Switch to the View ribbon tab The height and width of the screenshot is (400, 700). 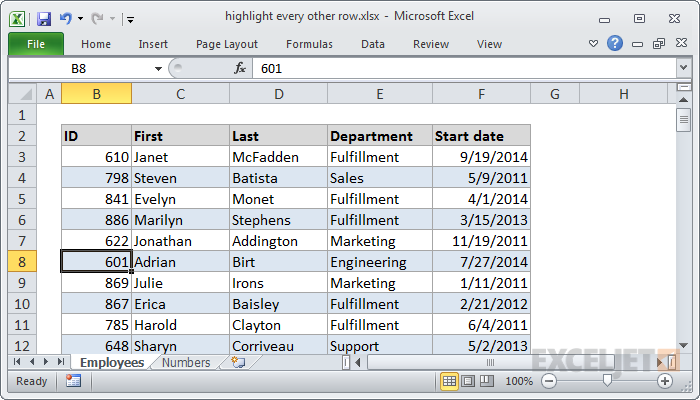coord(489,44)
